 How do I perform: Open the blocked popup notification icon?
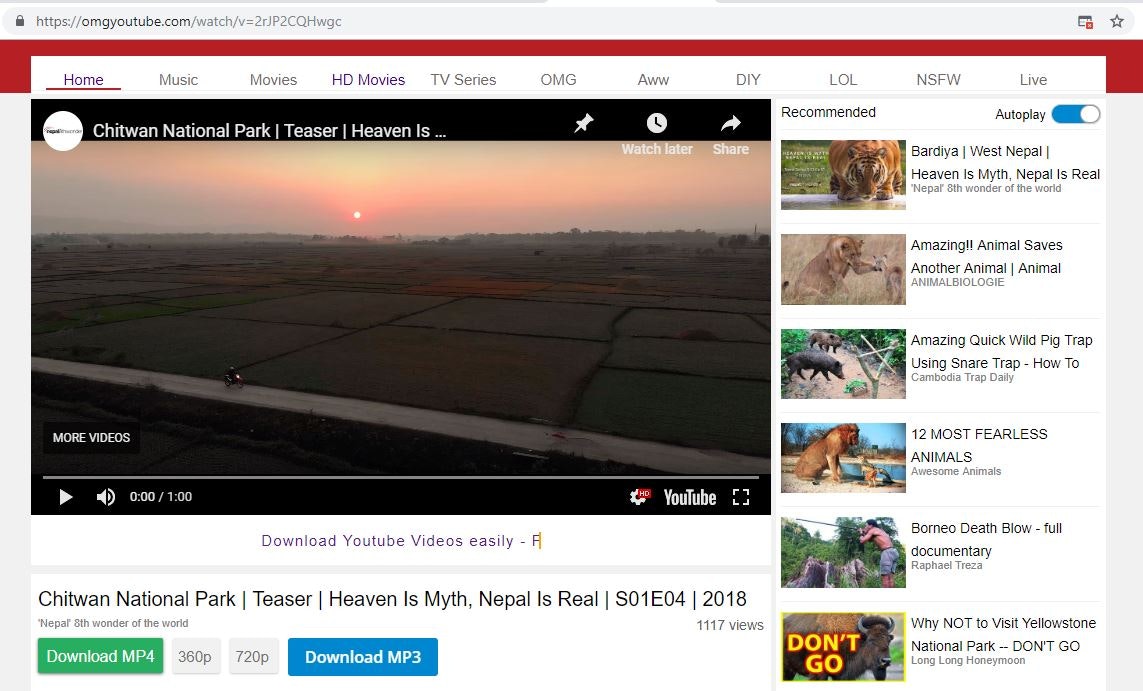pyautogui.click(x=1085, y=19)
